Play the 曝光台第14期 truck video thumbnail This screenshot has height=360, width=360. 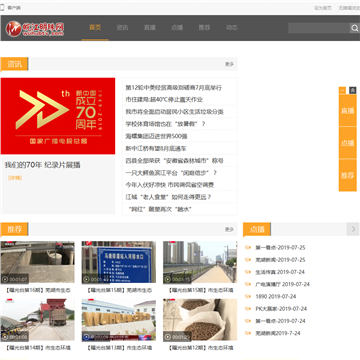point(38,320)
